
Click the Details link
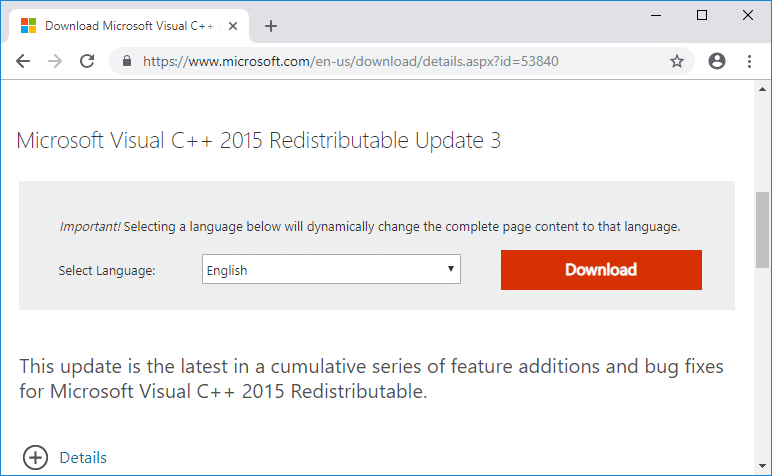click(x=83, y=458)
